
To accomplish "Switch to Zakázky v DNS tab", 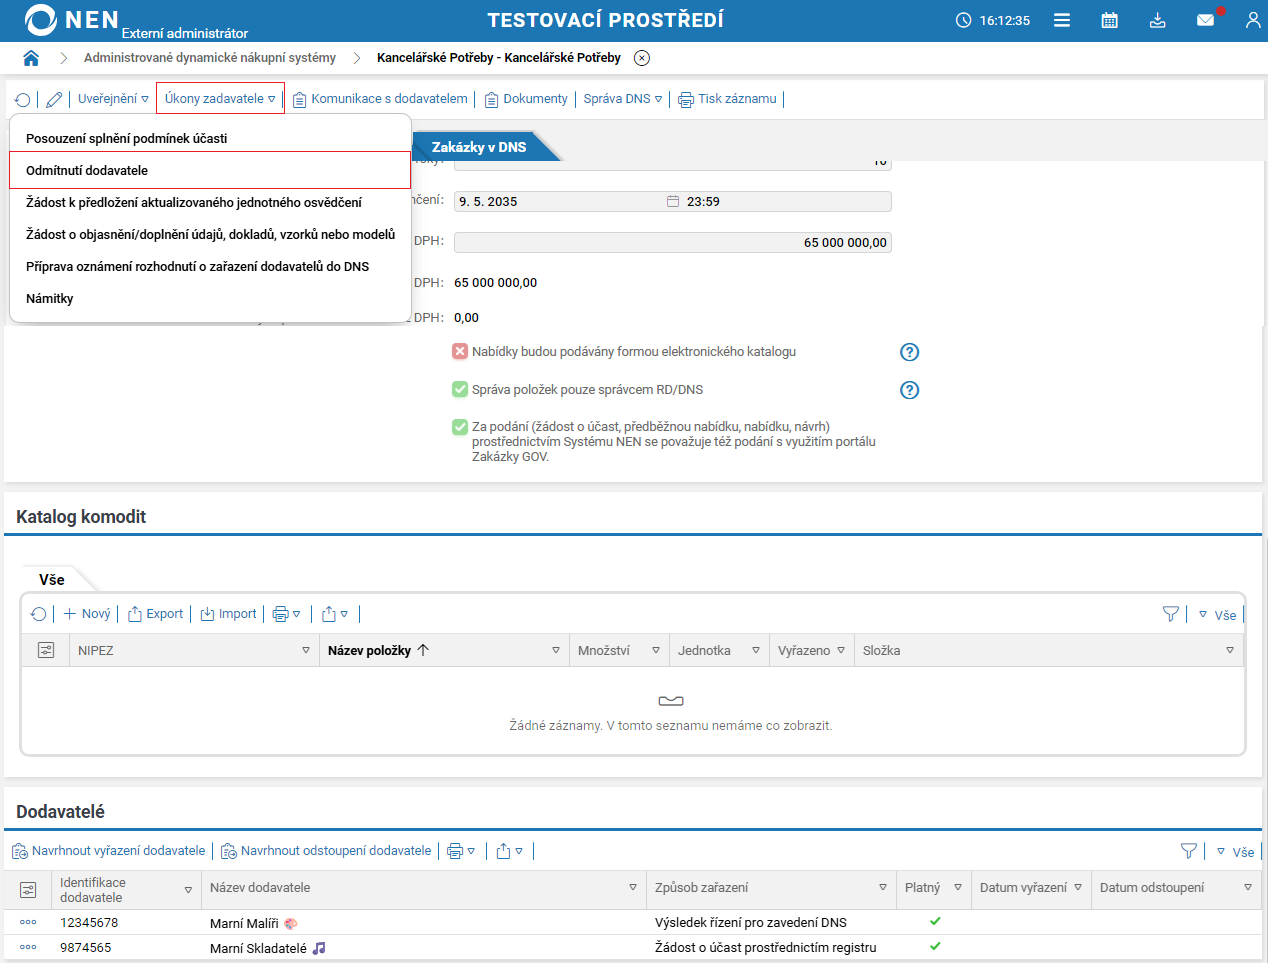I will pyautogui.click(x=479, y=147).
